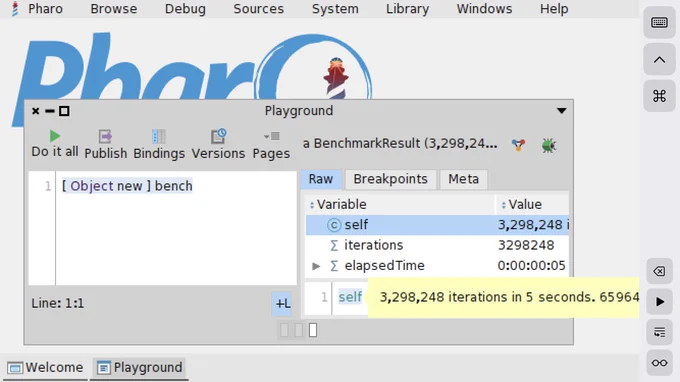Open the Help menu
This screenshot has height=382, width=680.
point(554,9)
